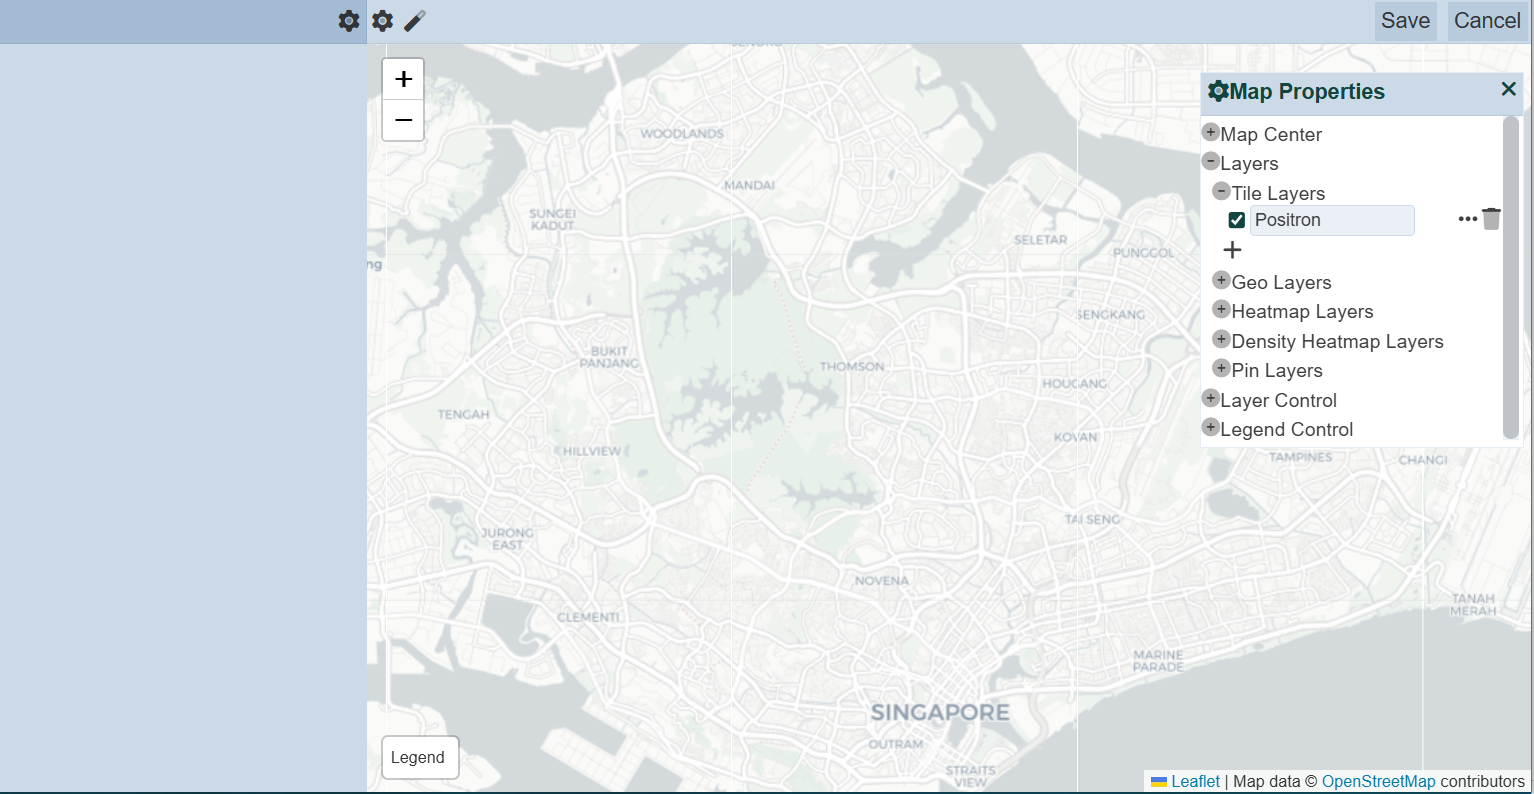This screenshot has height=794, width=1534.
Task: Delete the Positron tile layer
Action: 1491,219
